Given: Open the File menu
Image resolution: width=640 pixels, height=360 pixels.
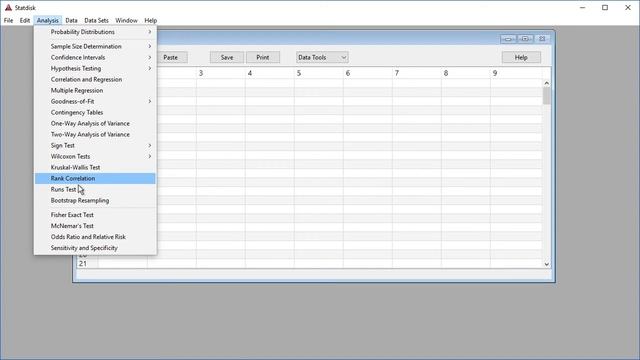Looking at the screenshot, I should pyautogui.click(x=8, y=20).
